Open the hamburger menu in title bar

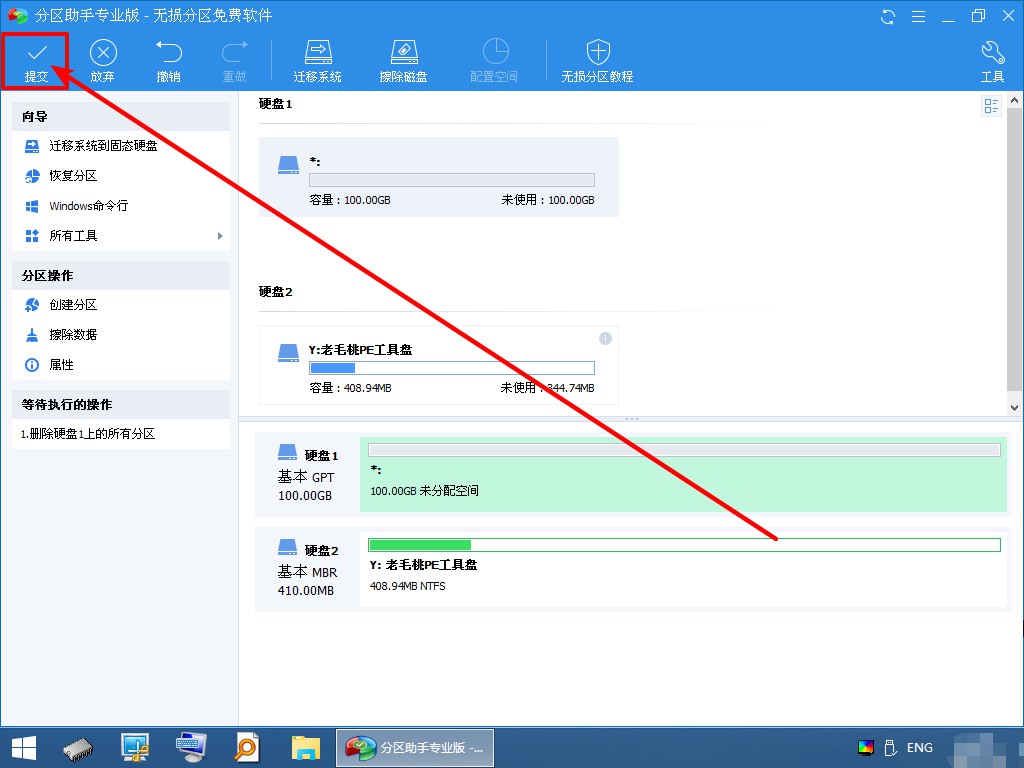pyautogui.click(x=918, y=16)
